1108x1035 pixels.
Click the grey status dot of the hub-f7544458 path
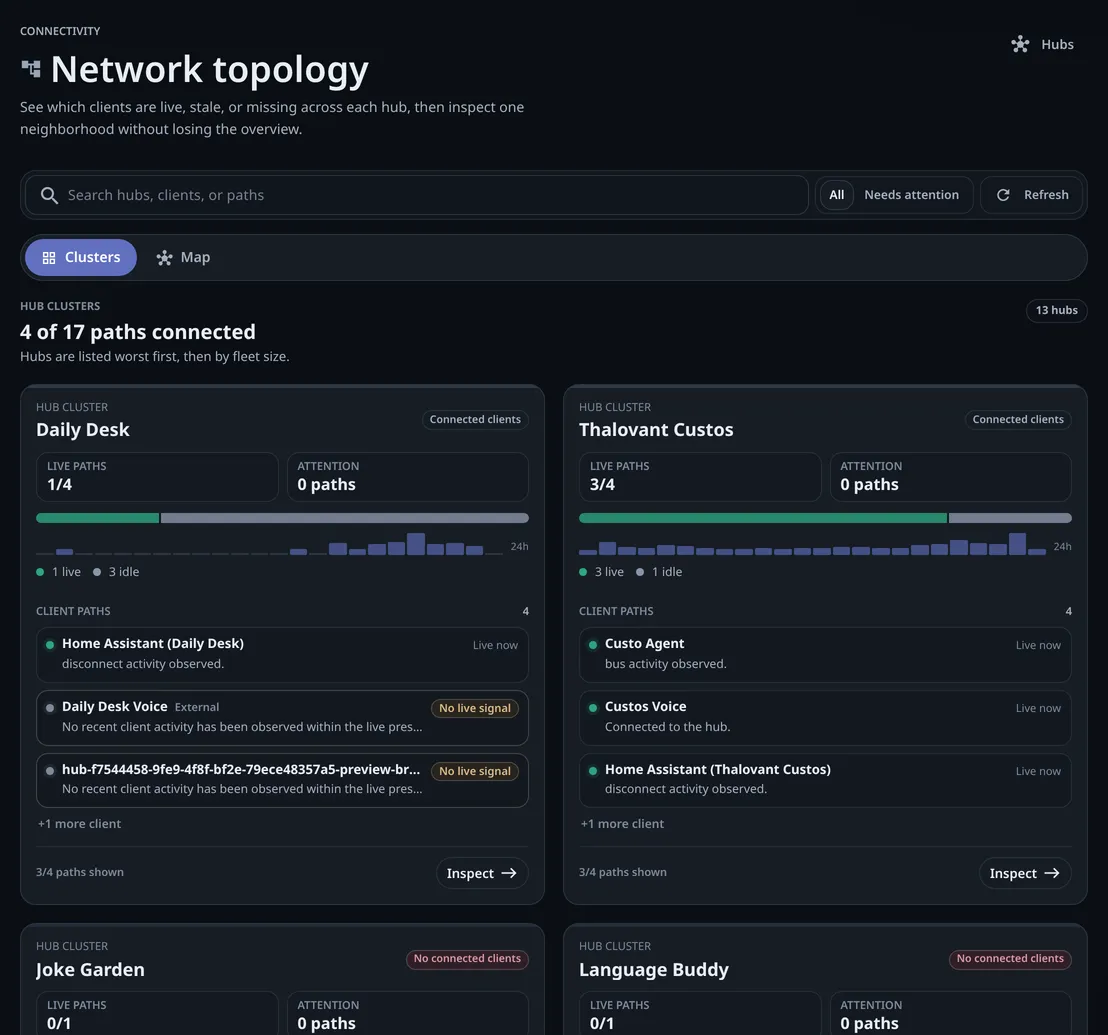pos(49,770)
